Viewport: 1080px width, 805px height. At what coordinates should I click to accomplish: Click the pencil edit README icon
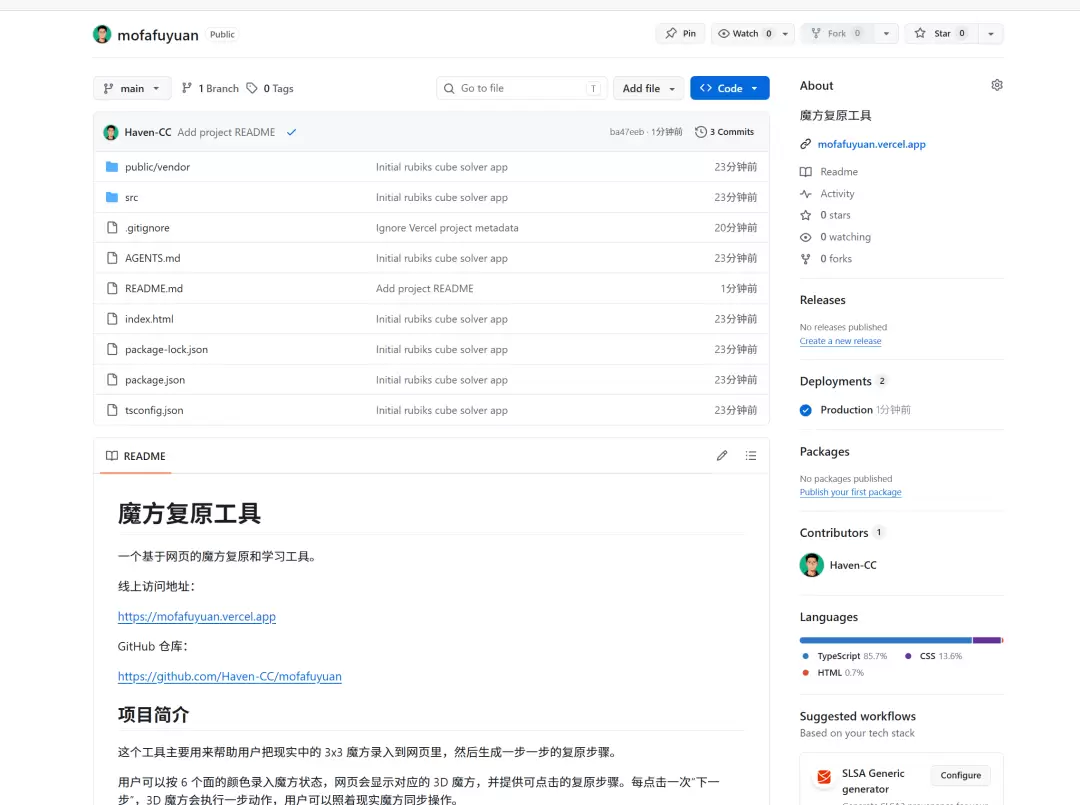pos(722,455)
